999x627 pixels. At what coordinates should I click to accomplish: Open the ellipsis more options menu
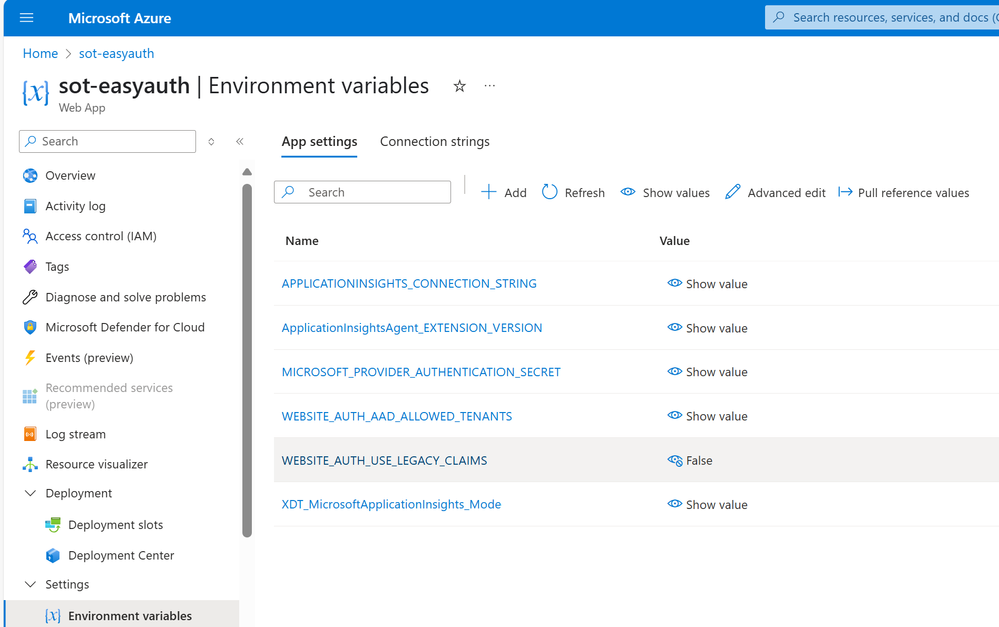pos(489,87)
